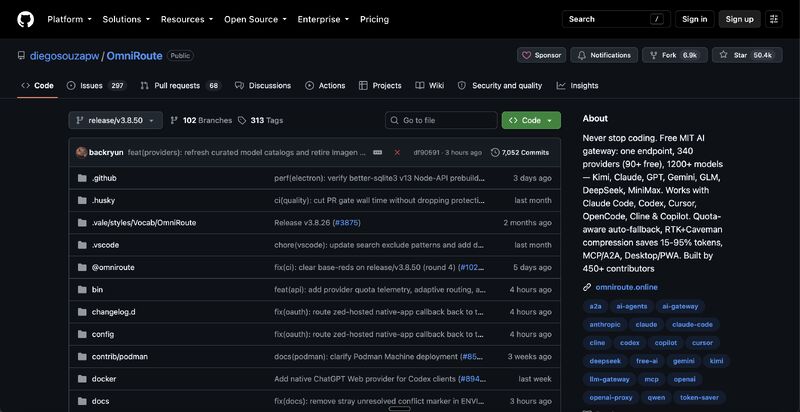This screenshot has width=800, height=412.
Task: Open the llm-gateway topic tag
Action: [610, 379]
